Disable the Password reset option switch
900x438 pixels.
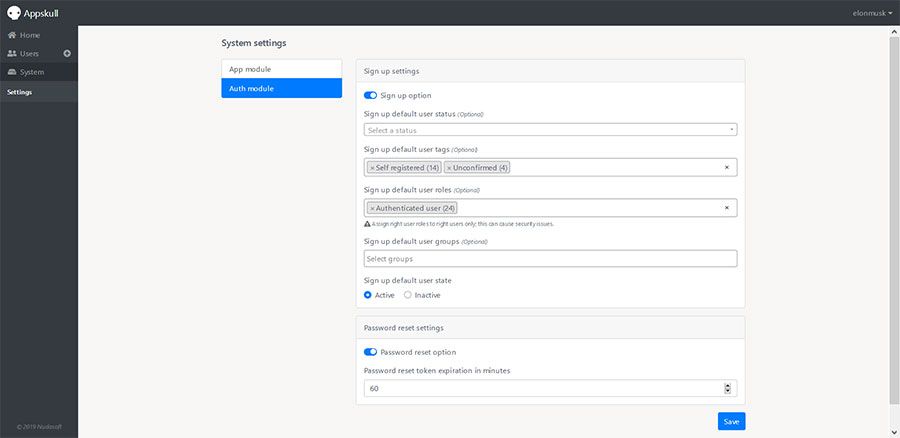(370, 352)
